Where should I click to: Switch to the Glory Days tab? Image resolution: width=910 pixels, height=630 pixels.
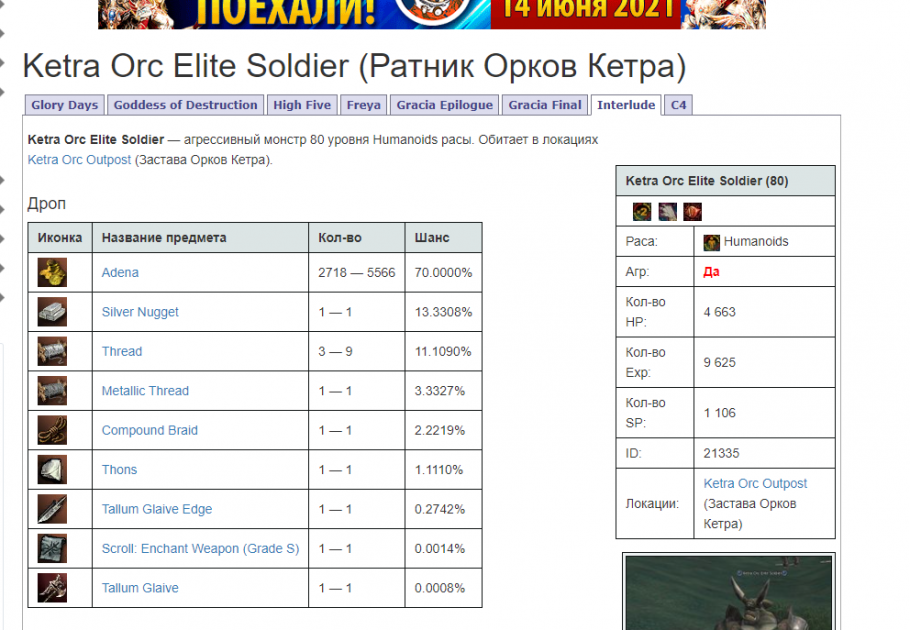pyautogui.click(x=65, y=105)
